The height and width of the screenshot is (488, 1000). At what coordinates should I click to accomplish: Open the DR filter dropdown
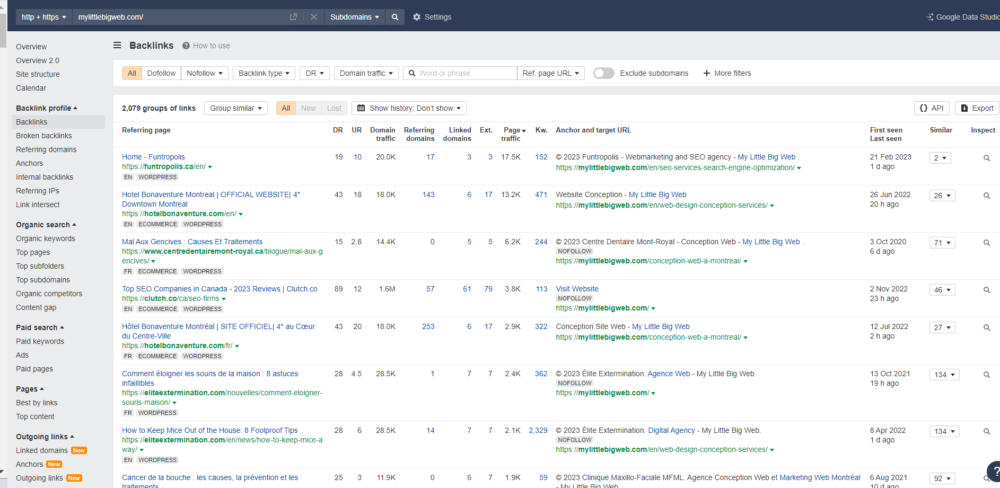pyautogui.click(x=314, y=73)
